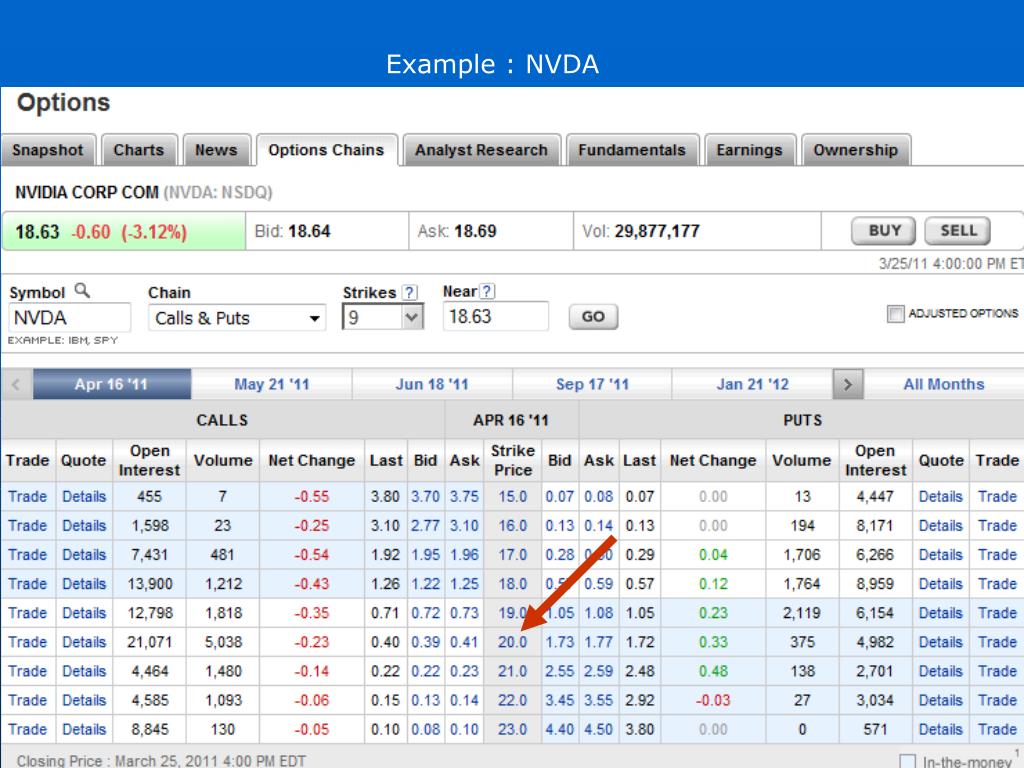Select call open interest value 21,071
The height and width of the screenshot is (768, 1024).
[x=150, y=642]
